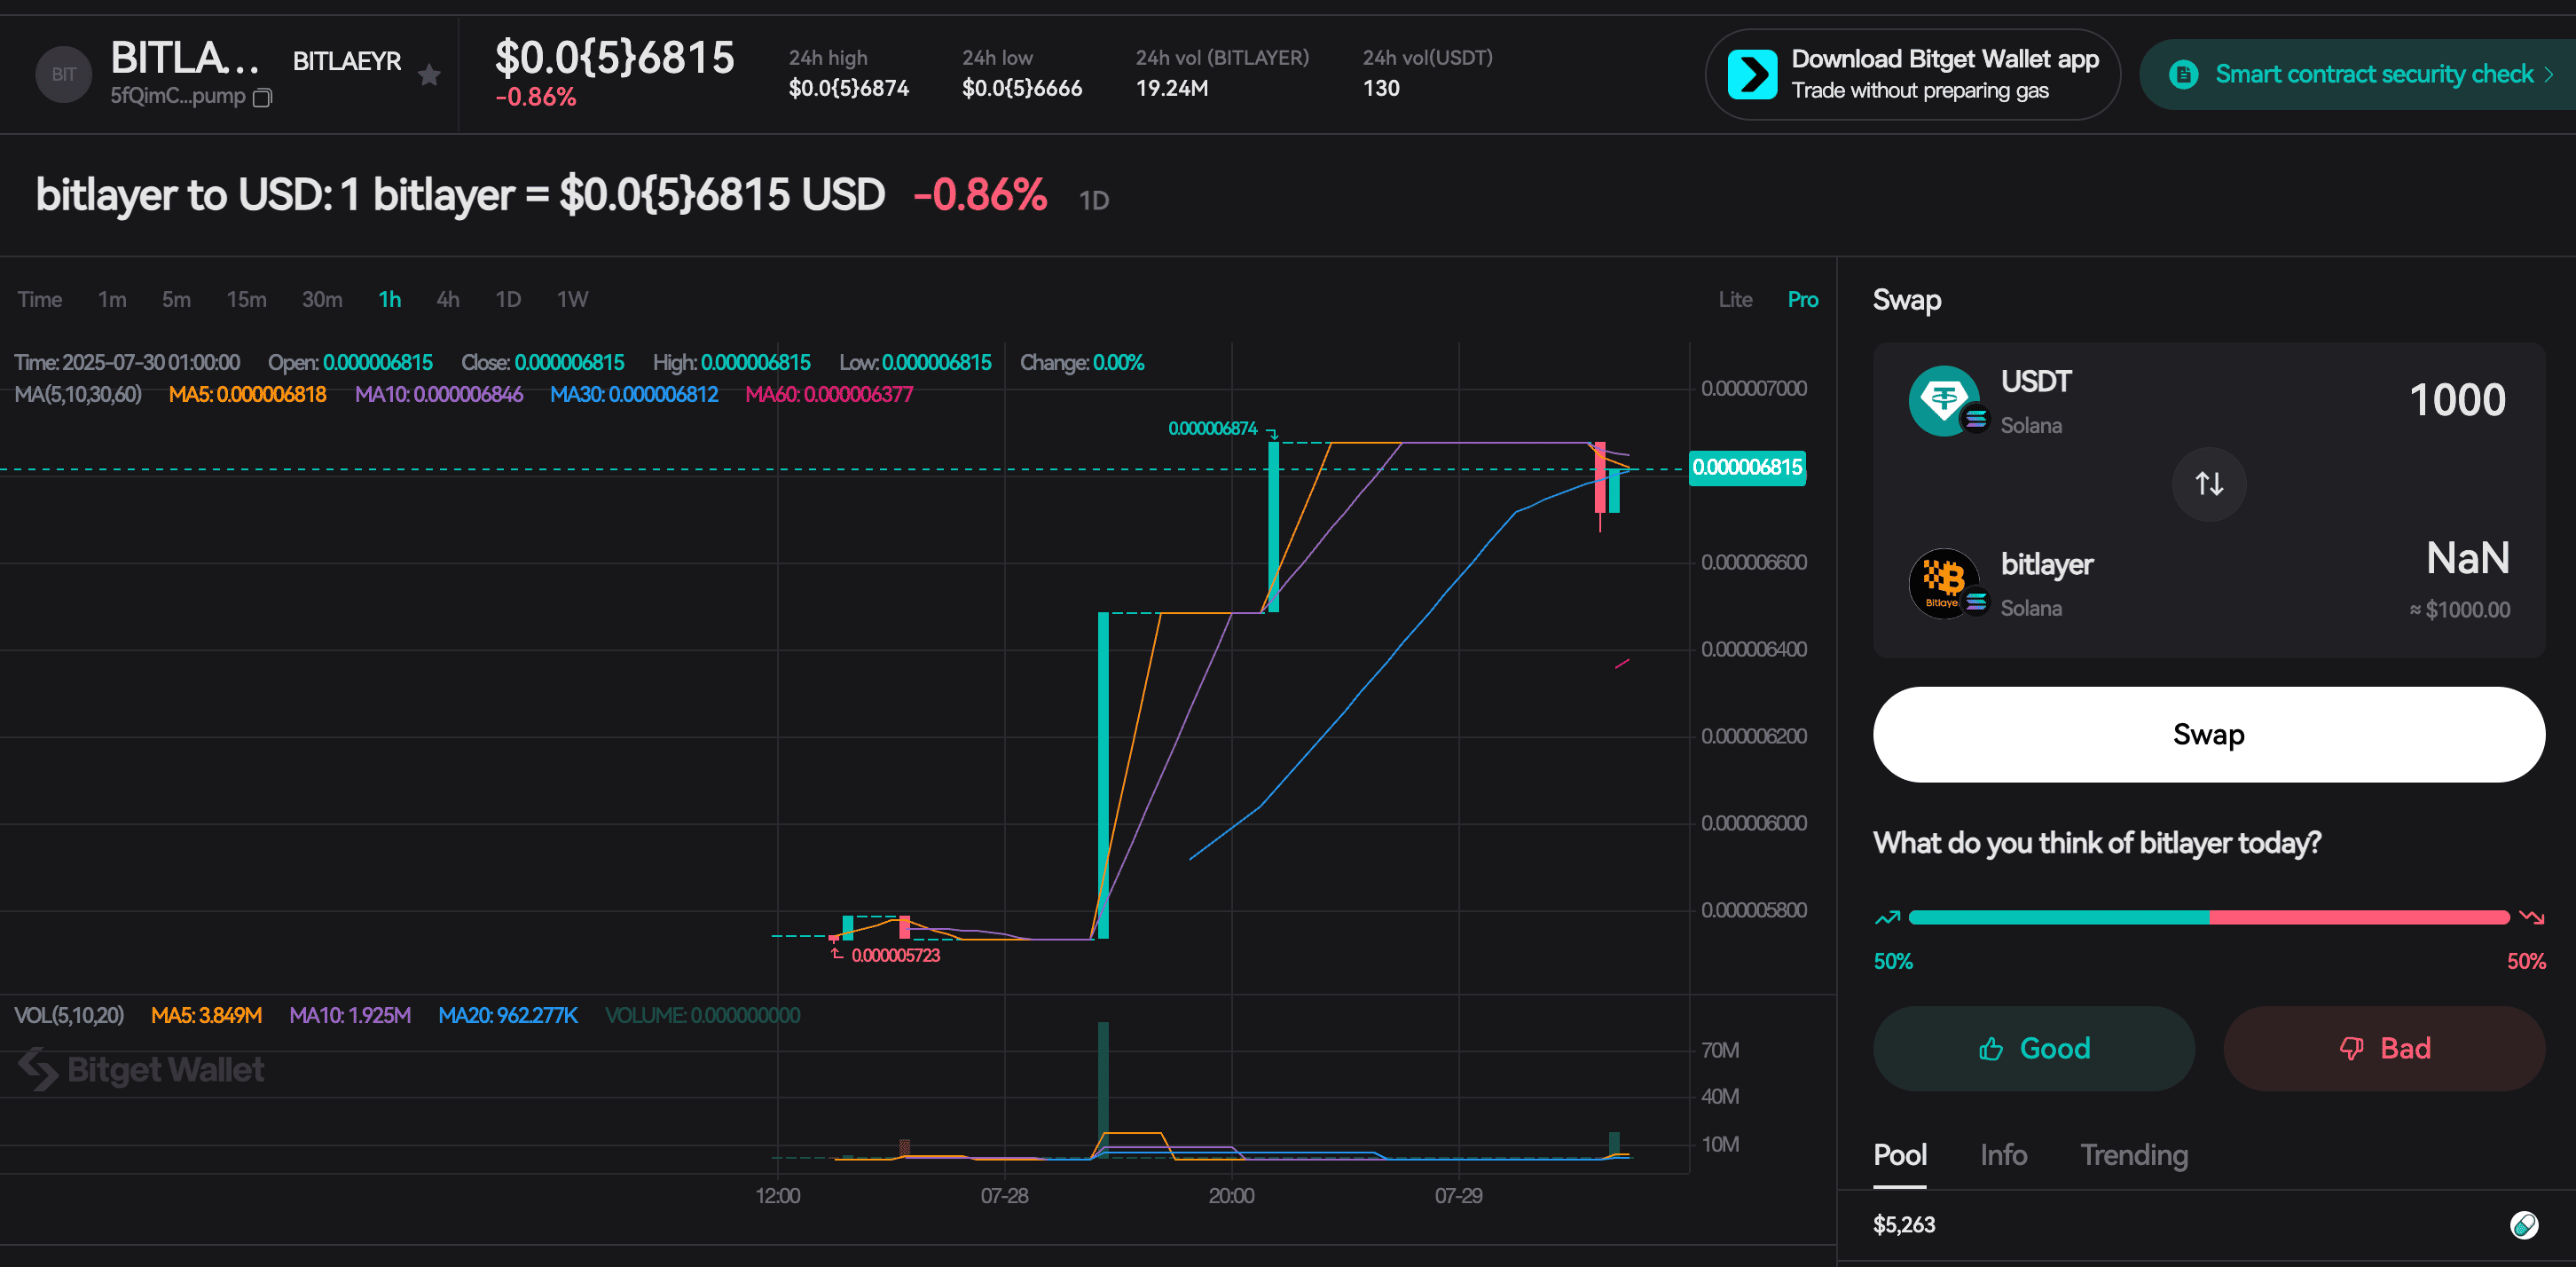Viewport: 2576px width, 1267px height.
Task: Click the main Swap button
Action: pyautogui.click(x=2208, y=734)
